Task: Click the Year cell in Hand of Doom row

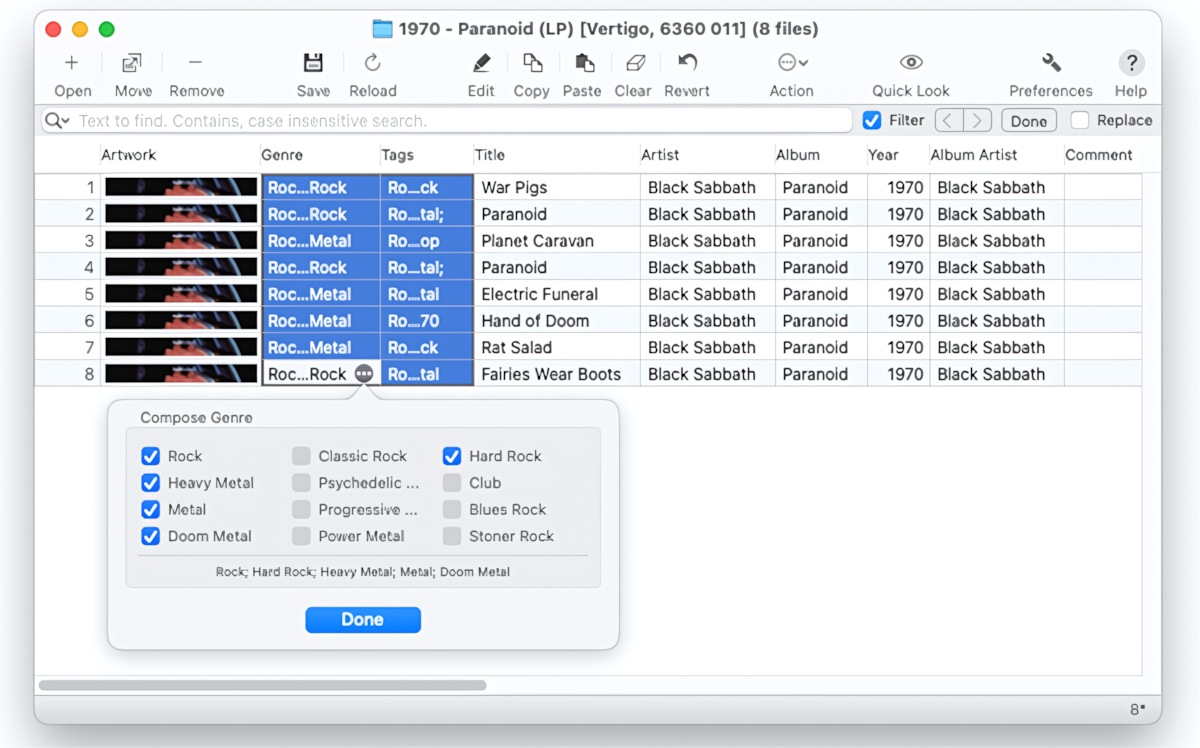Action: tap(898, 321)
